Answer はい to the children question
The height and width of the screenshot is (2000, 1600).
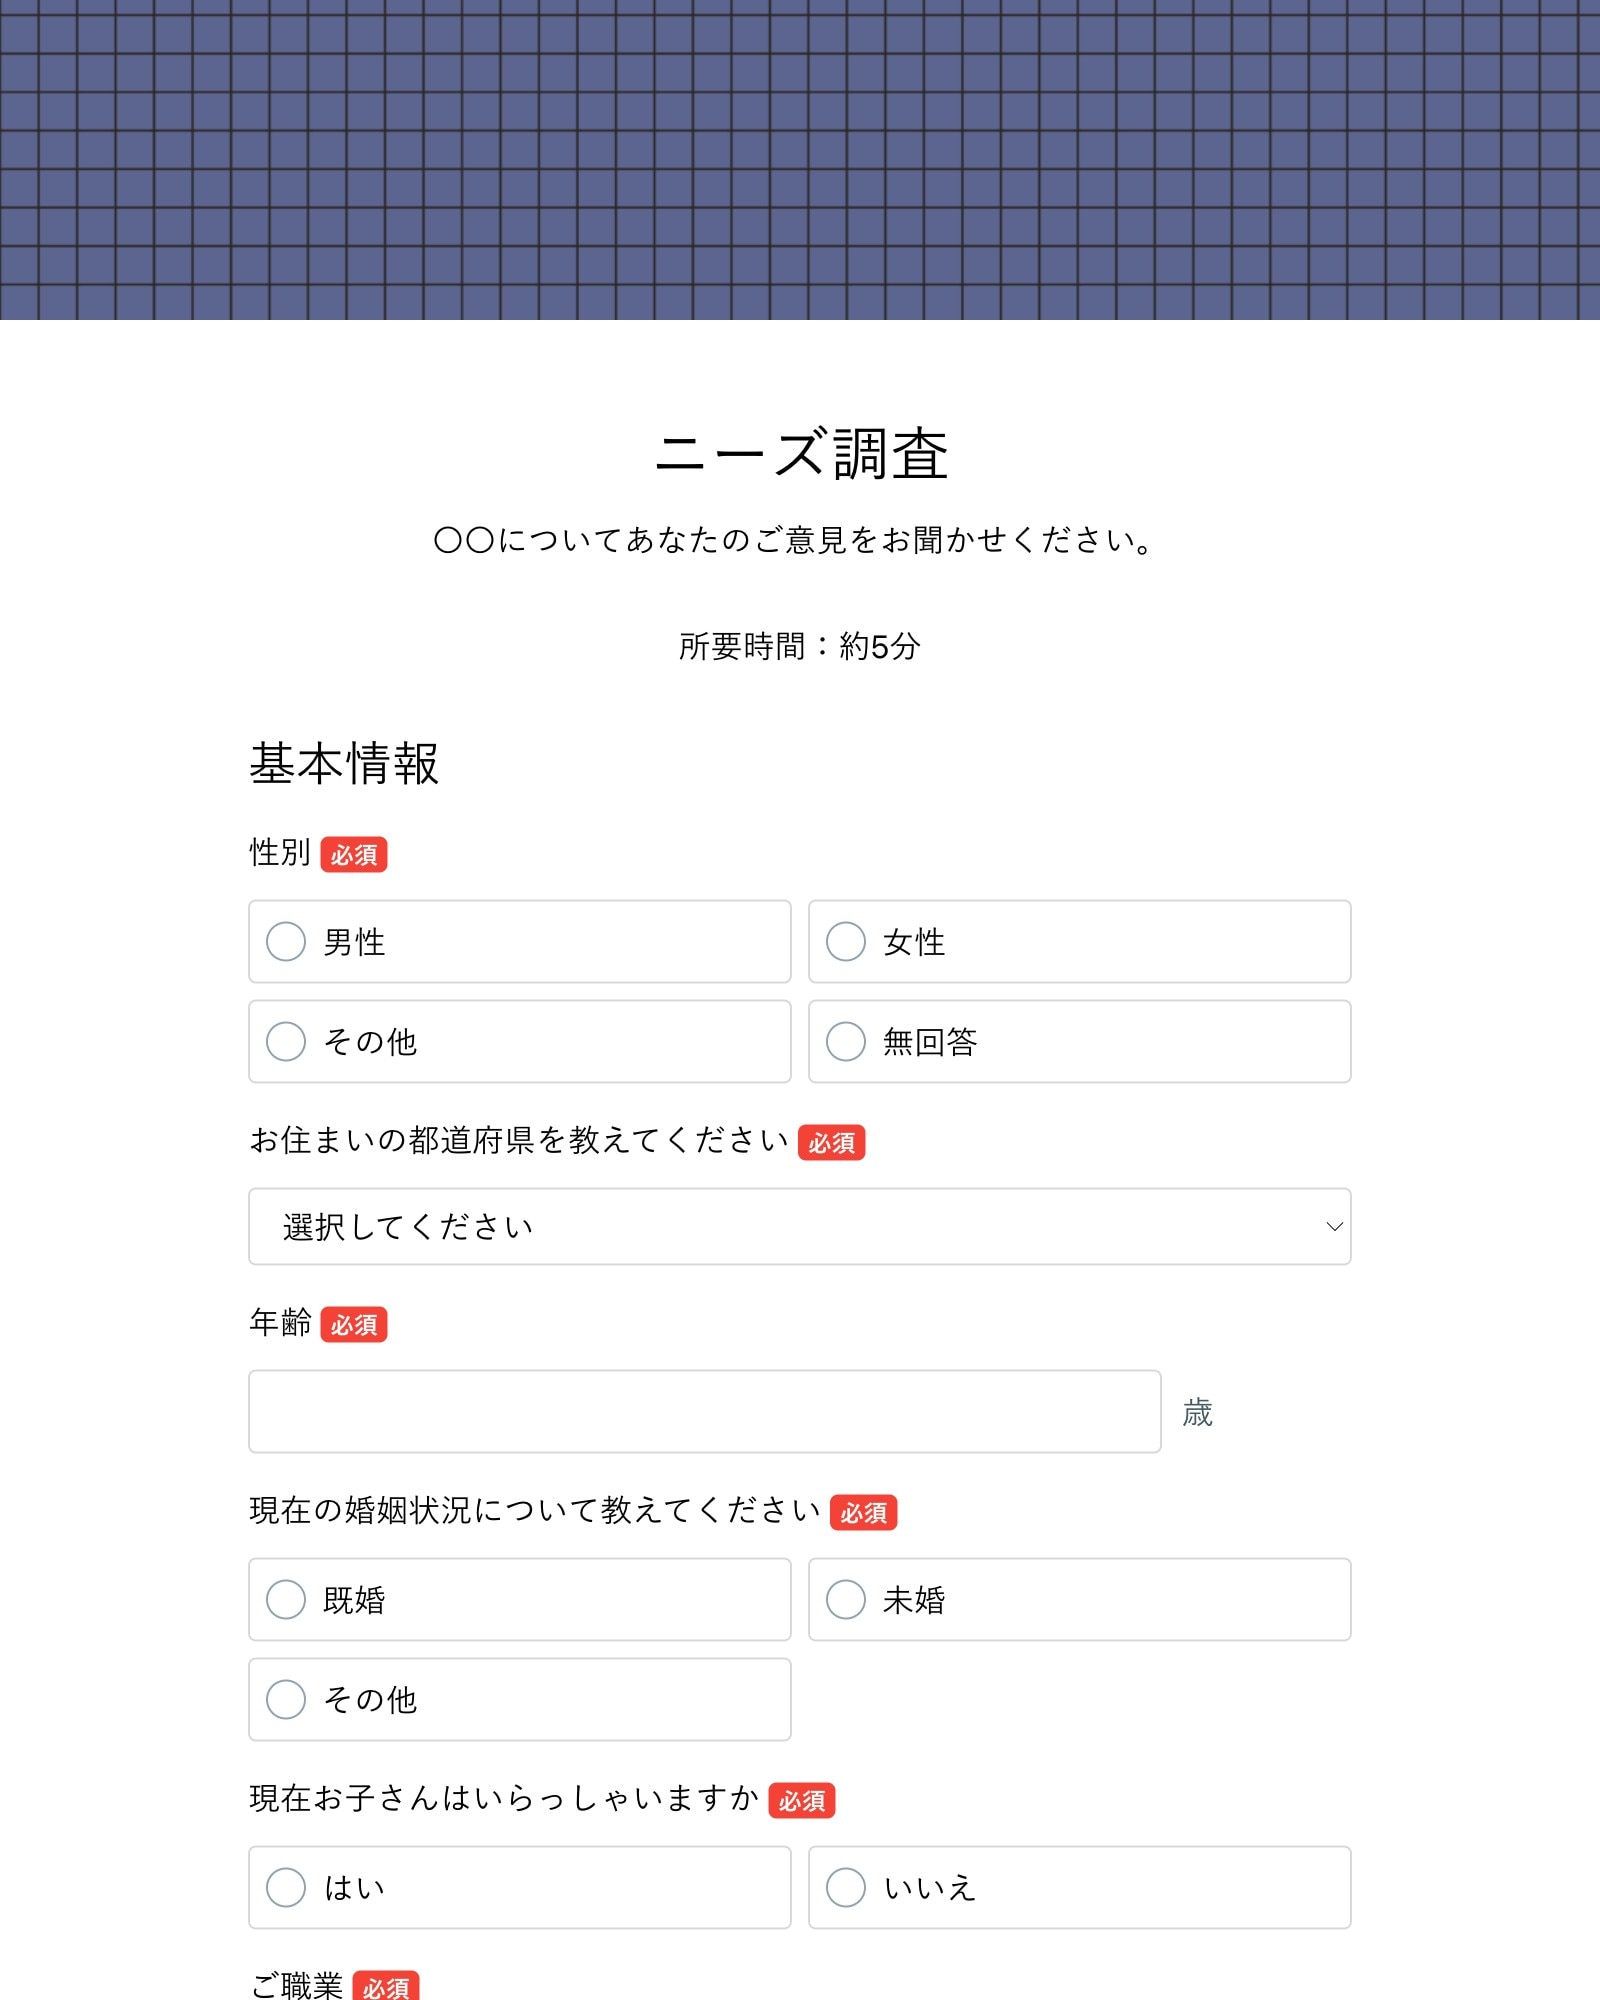pos(286,1887)
